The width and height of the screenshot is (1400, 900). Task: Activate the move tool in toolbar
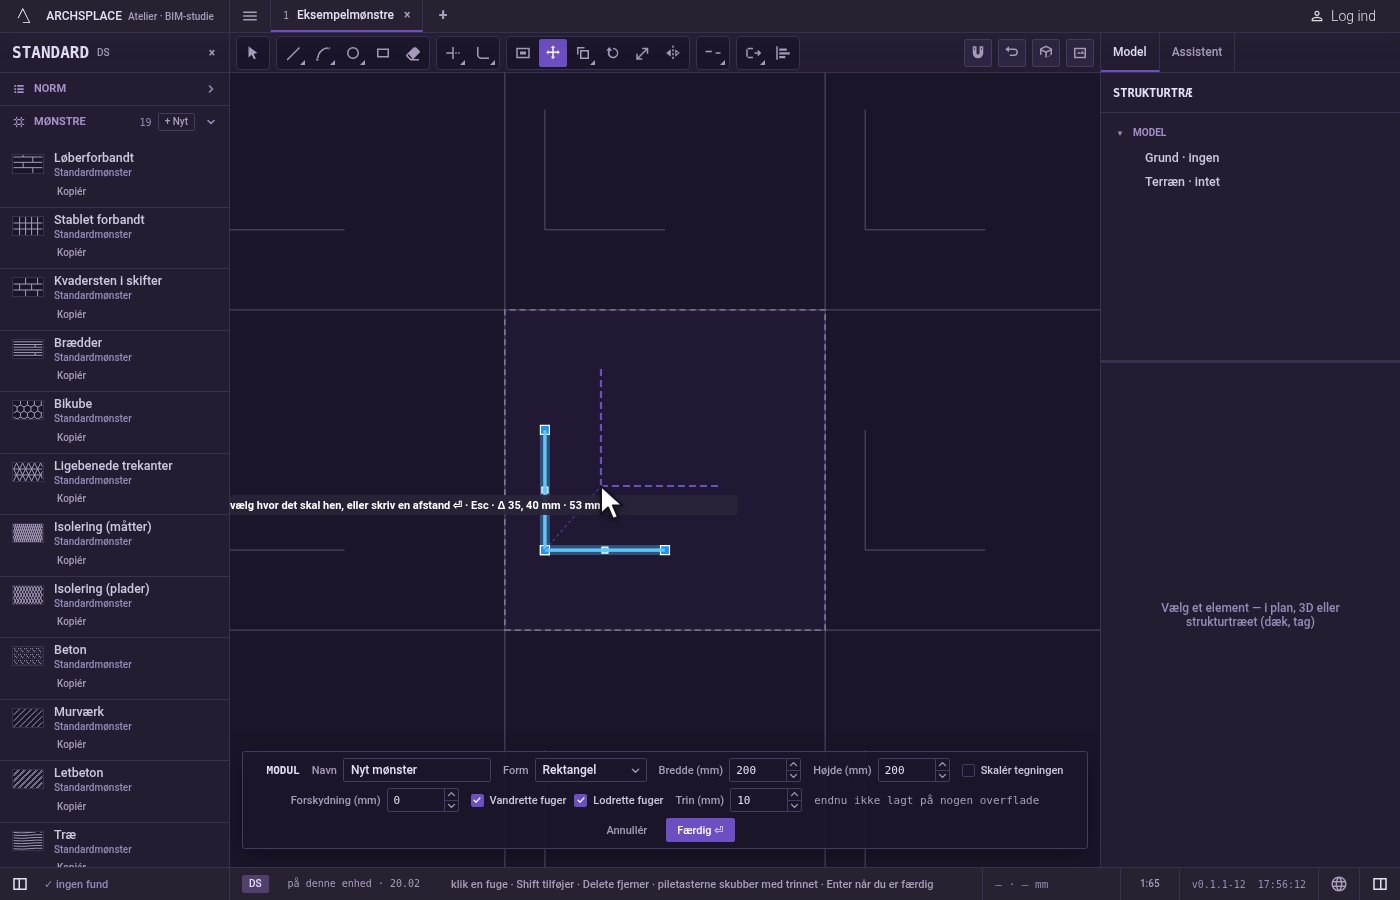pos(553,53)
